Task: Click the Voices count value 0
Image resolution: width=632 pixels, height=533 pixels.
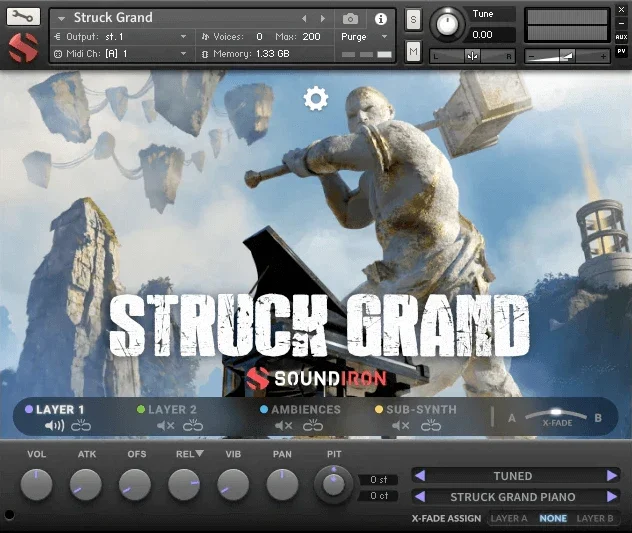Action: click(259, 37)
